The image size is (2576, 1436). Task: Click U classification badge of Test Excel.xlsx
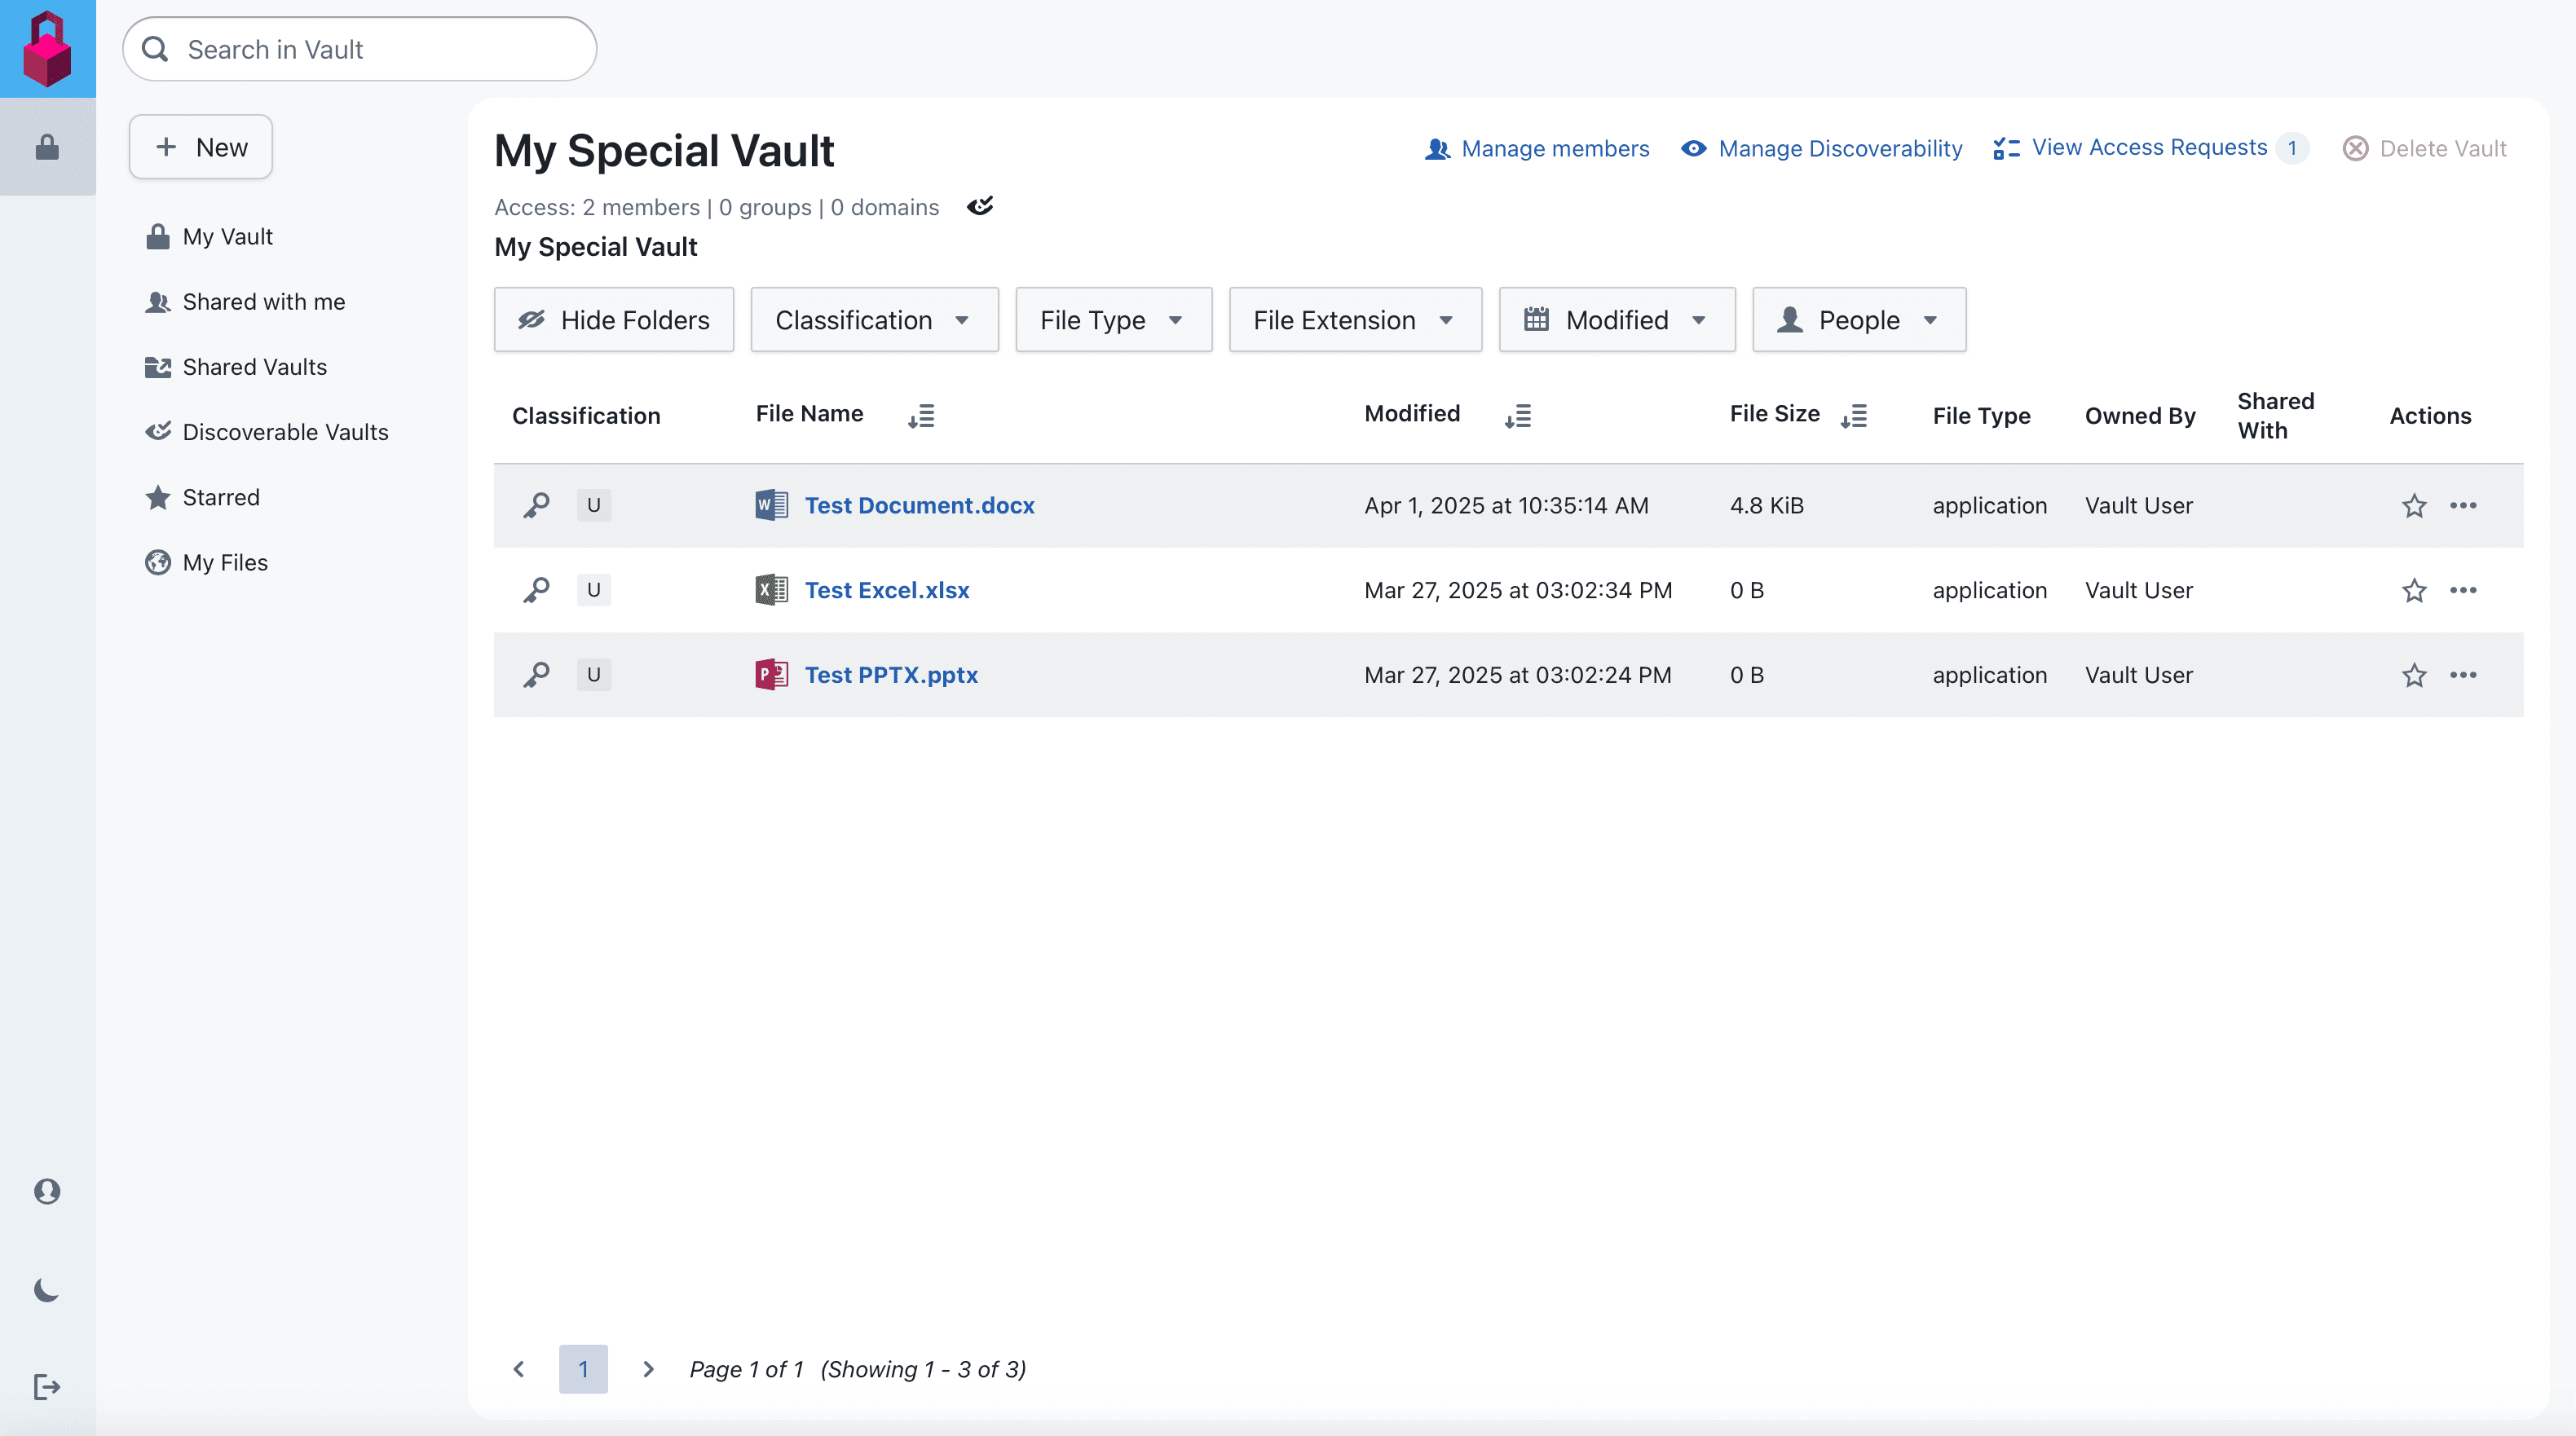pyautogui.click(x=594, y=590)
